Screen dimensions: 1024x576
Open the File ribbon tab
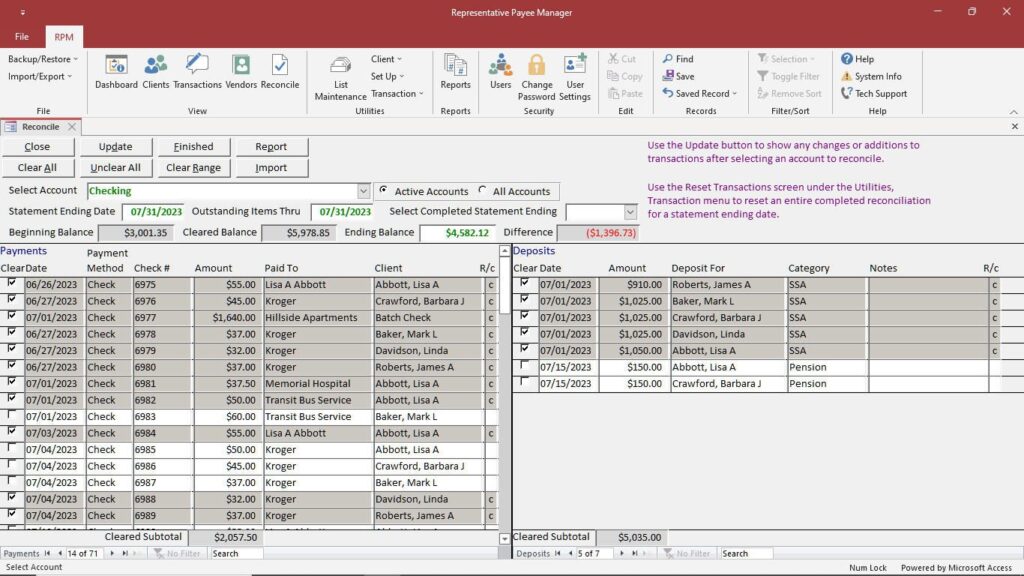pyautogui.click(x=22, y=37)
